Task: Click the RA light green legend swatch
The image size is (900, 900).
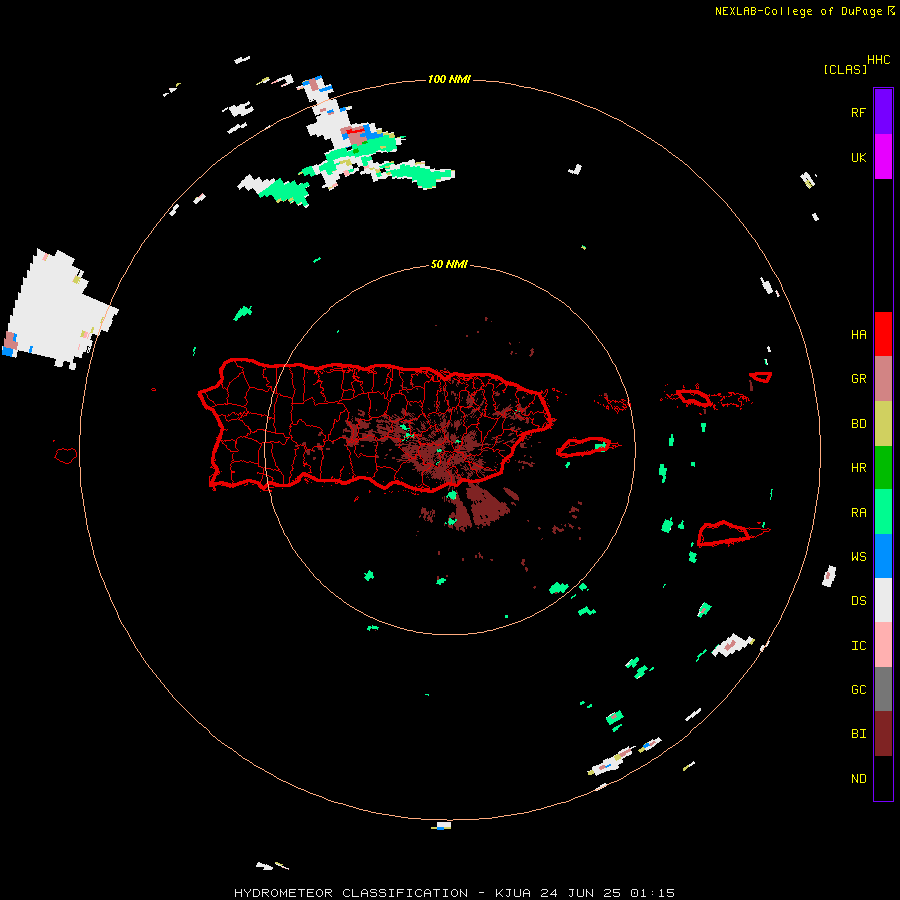Action: (x=883, y=512)
